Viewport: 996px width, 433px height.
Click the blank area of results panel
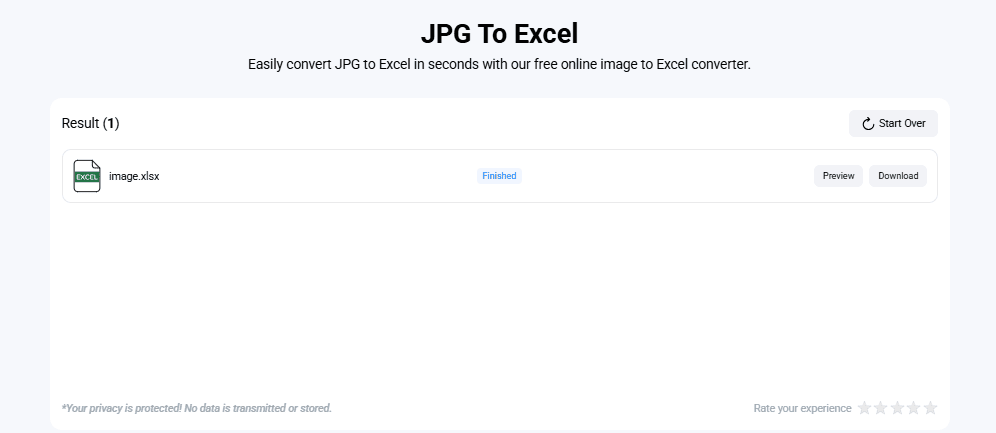pyautogui.click(x=499, y=300)
